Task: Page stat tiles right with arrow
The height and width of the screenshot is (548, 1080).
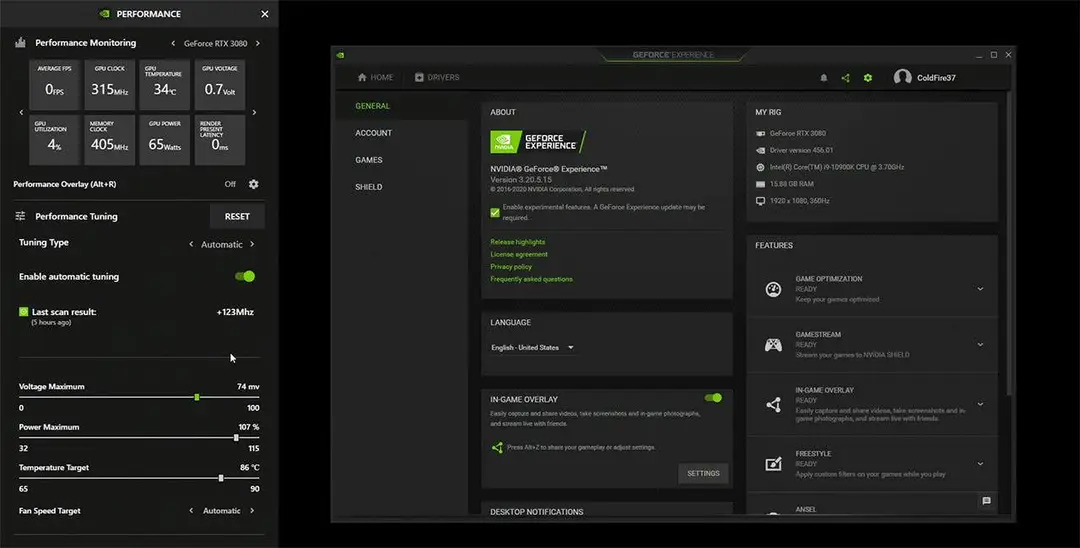Action: point(254,112)
